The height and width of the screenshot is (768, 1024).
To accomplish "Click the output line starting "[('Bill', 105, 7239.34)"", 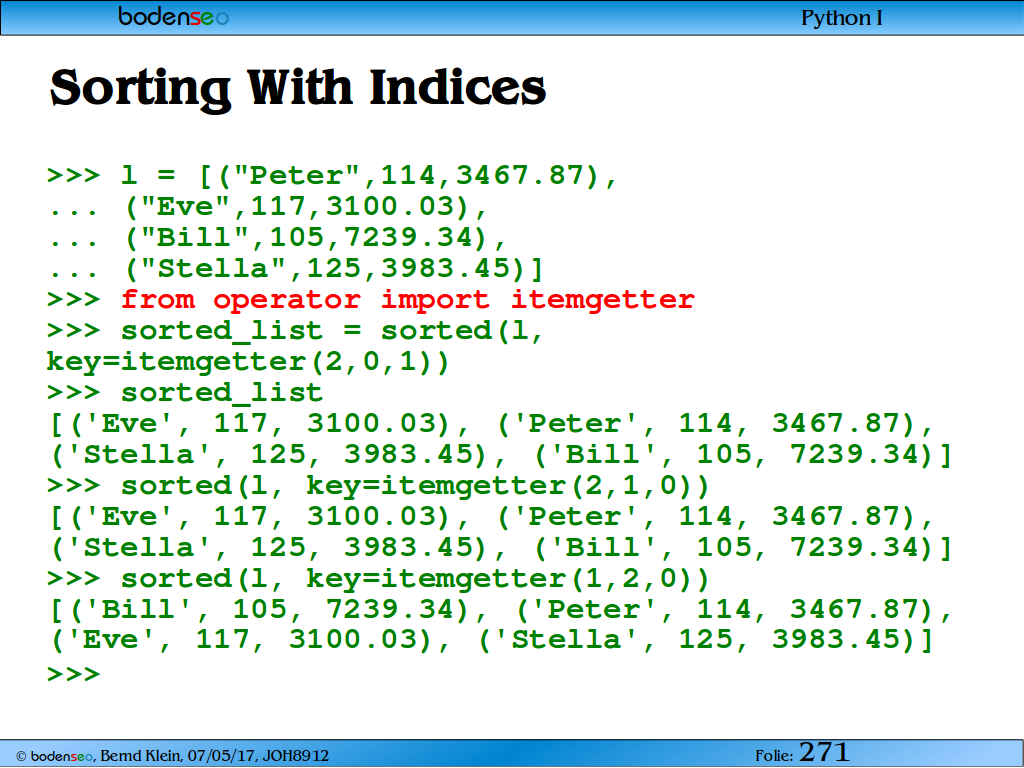I will tap(501, 610).
